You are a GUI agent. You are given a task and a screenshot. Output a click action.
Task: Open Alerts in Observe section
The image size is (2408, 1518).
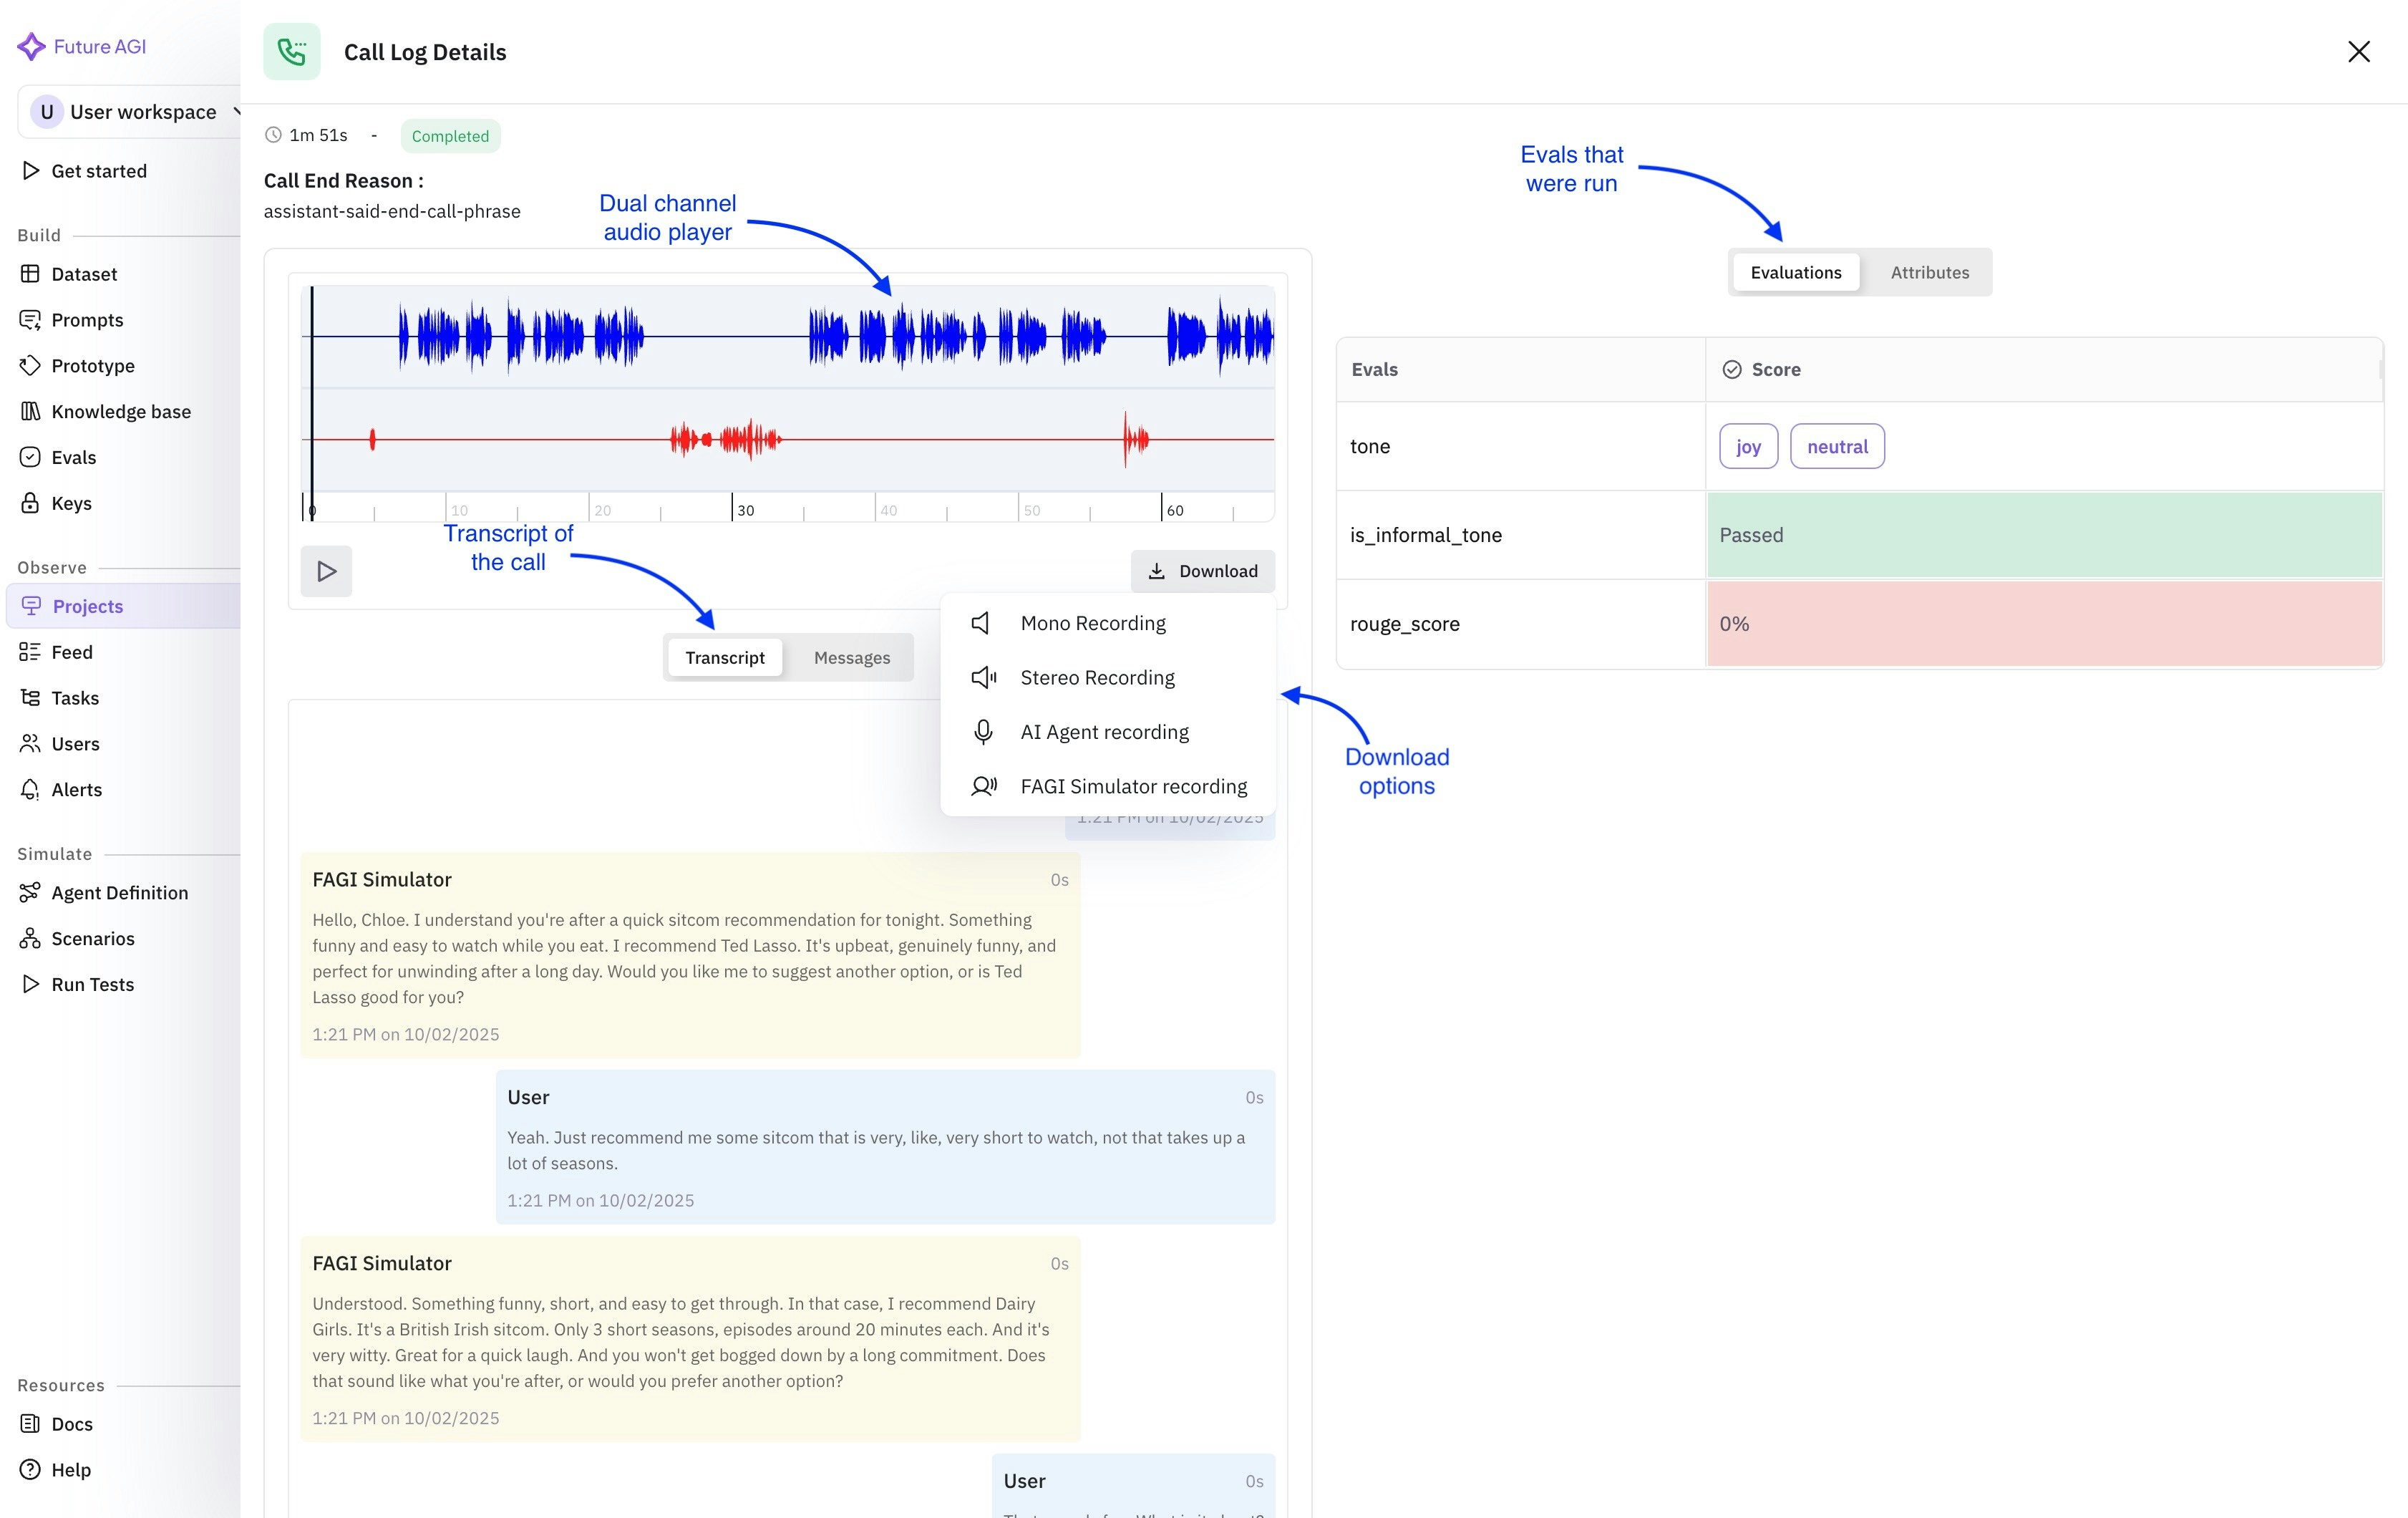click(x=76, y=790)
